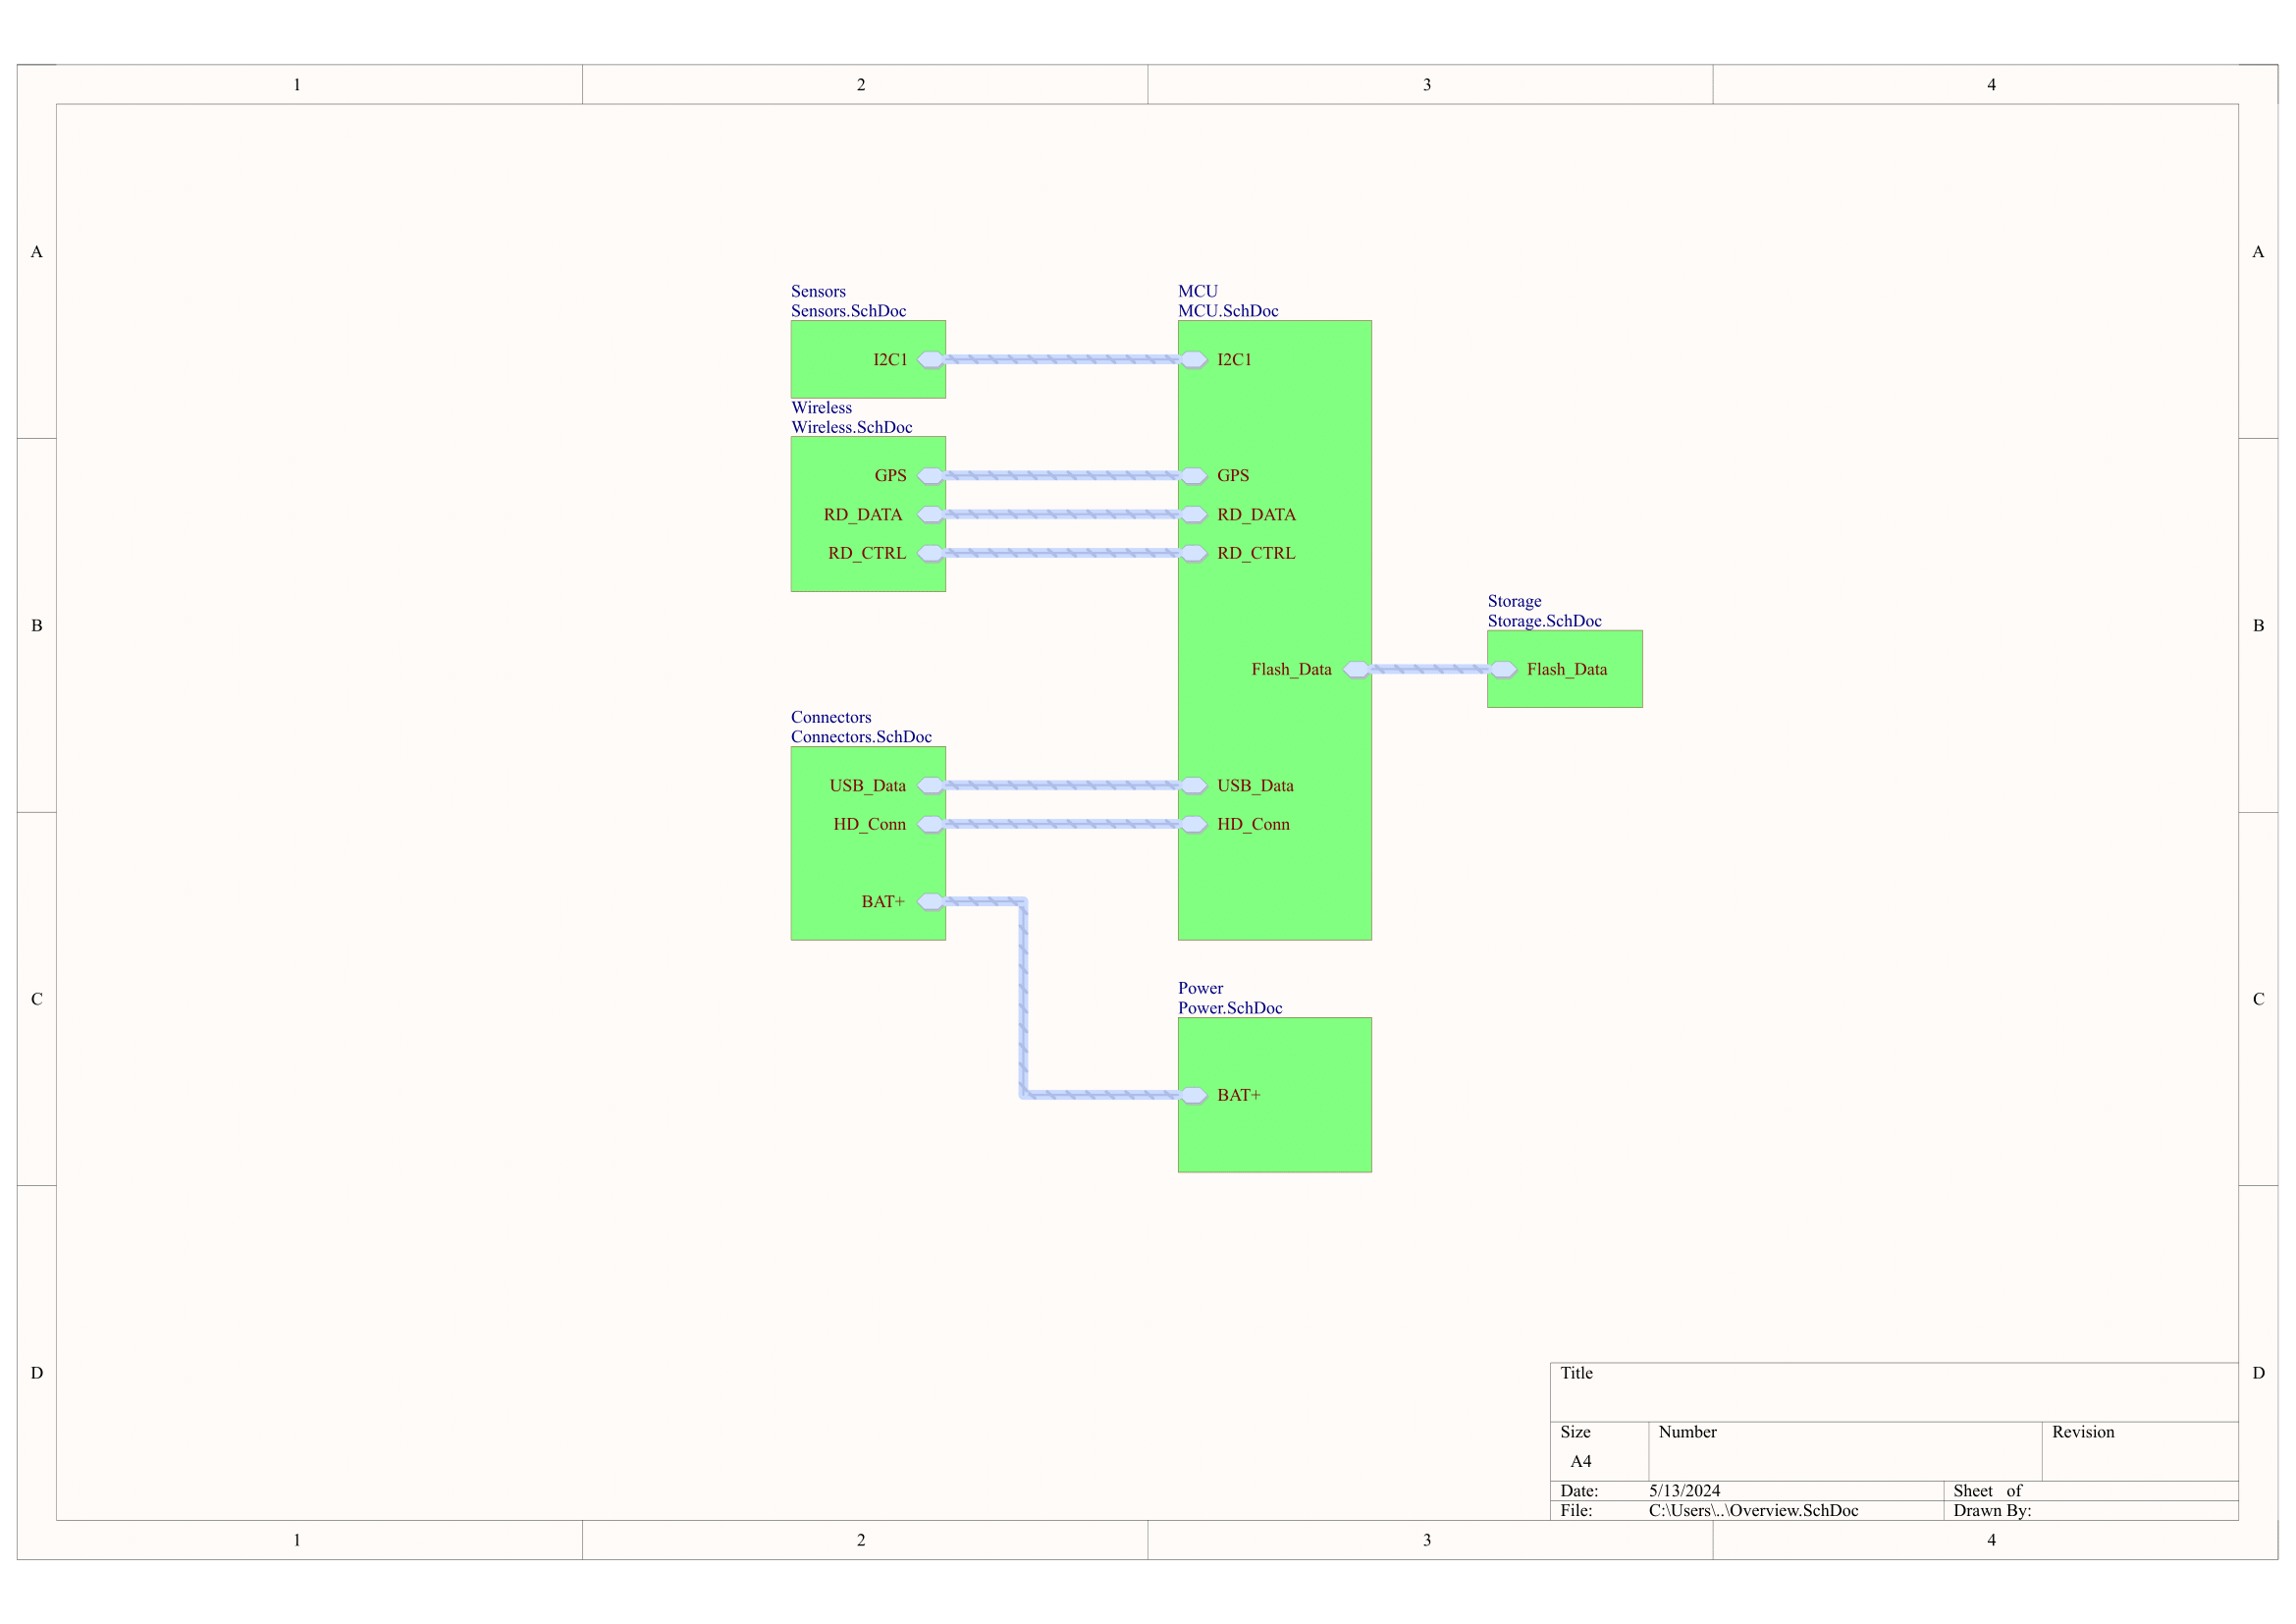The height and width of the screenshot is (1624, 2296).
Task: Click the A4 size value in title block
Action: 1580,1461
